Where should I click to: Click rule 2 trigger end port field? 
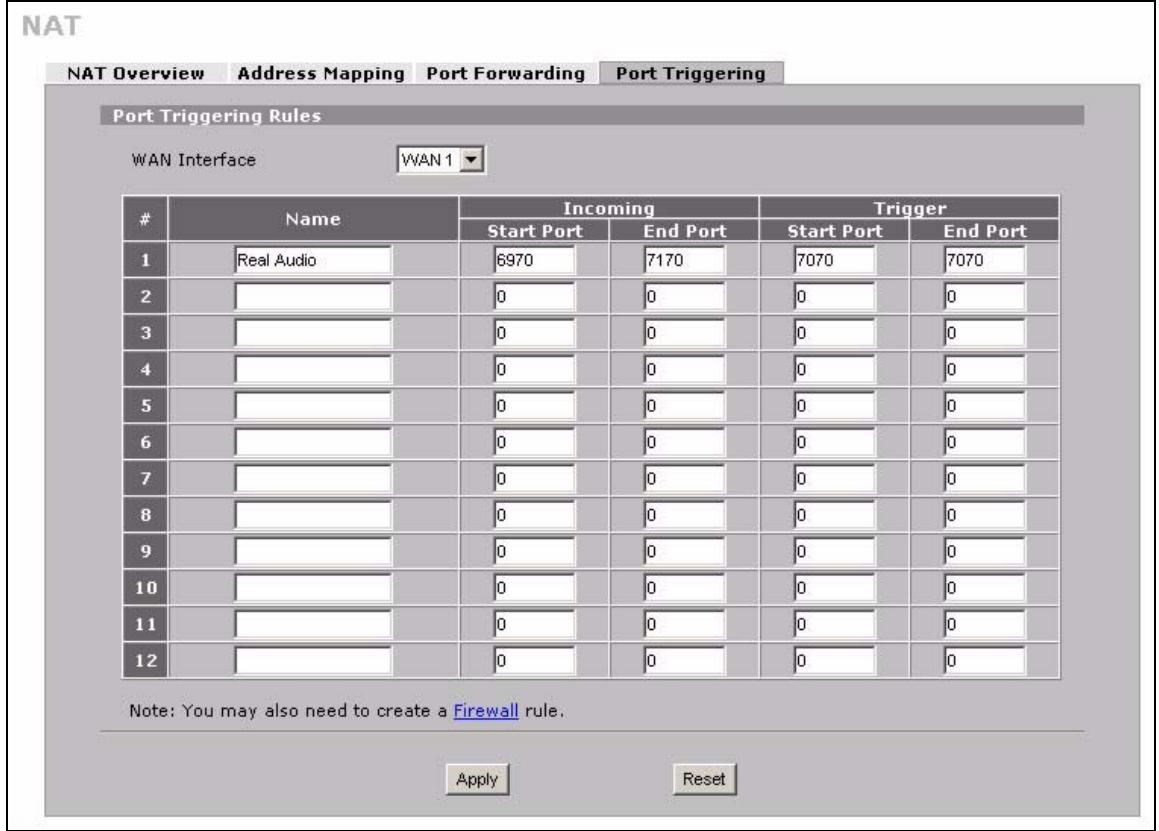coord(985,296)
